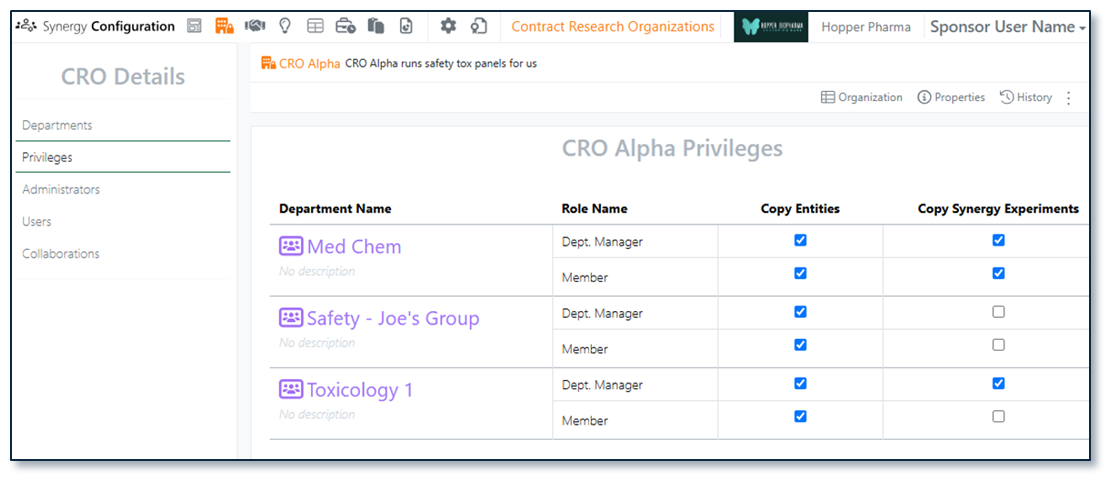Image resolution: width=1108 pixels, height=480 pixels.
Task: Click the Copy Synergy Experiments column header
Action: (x=998, y=209)
